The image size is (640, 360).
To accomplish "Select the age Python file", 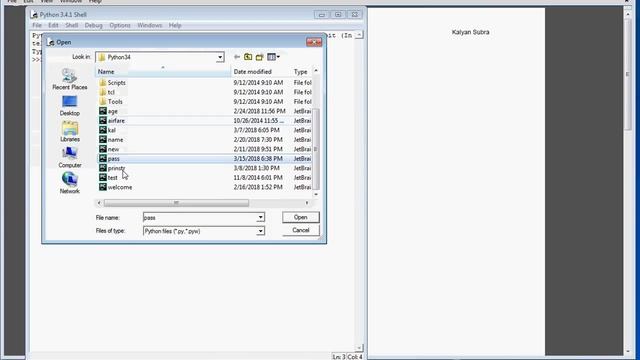I will (109, 111).
